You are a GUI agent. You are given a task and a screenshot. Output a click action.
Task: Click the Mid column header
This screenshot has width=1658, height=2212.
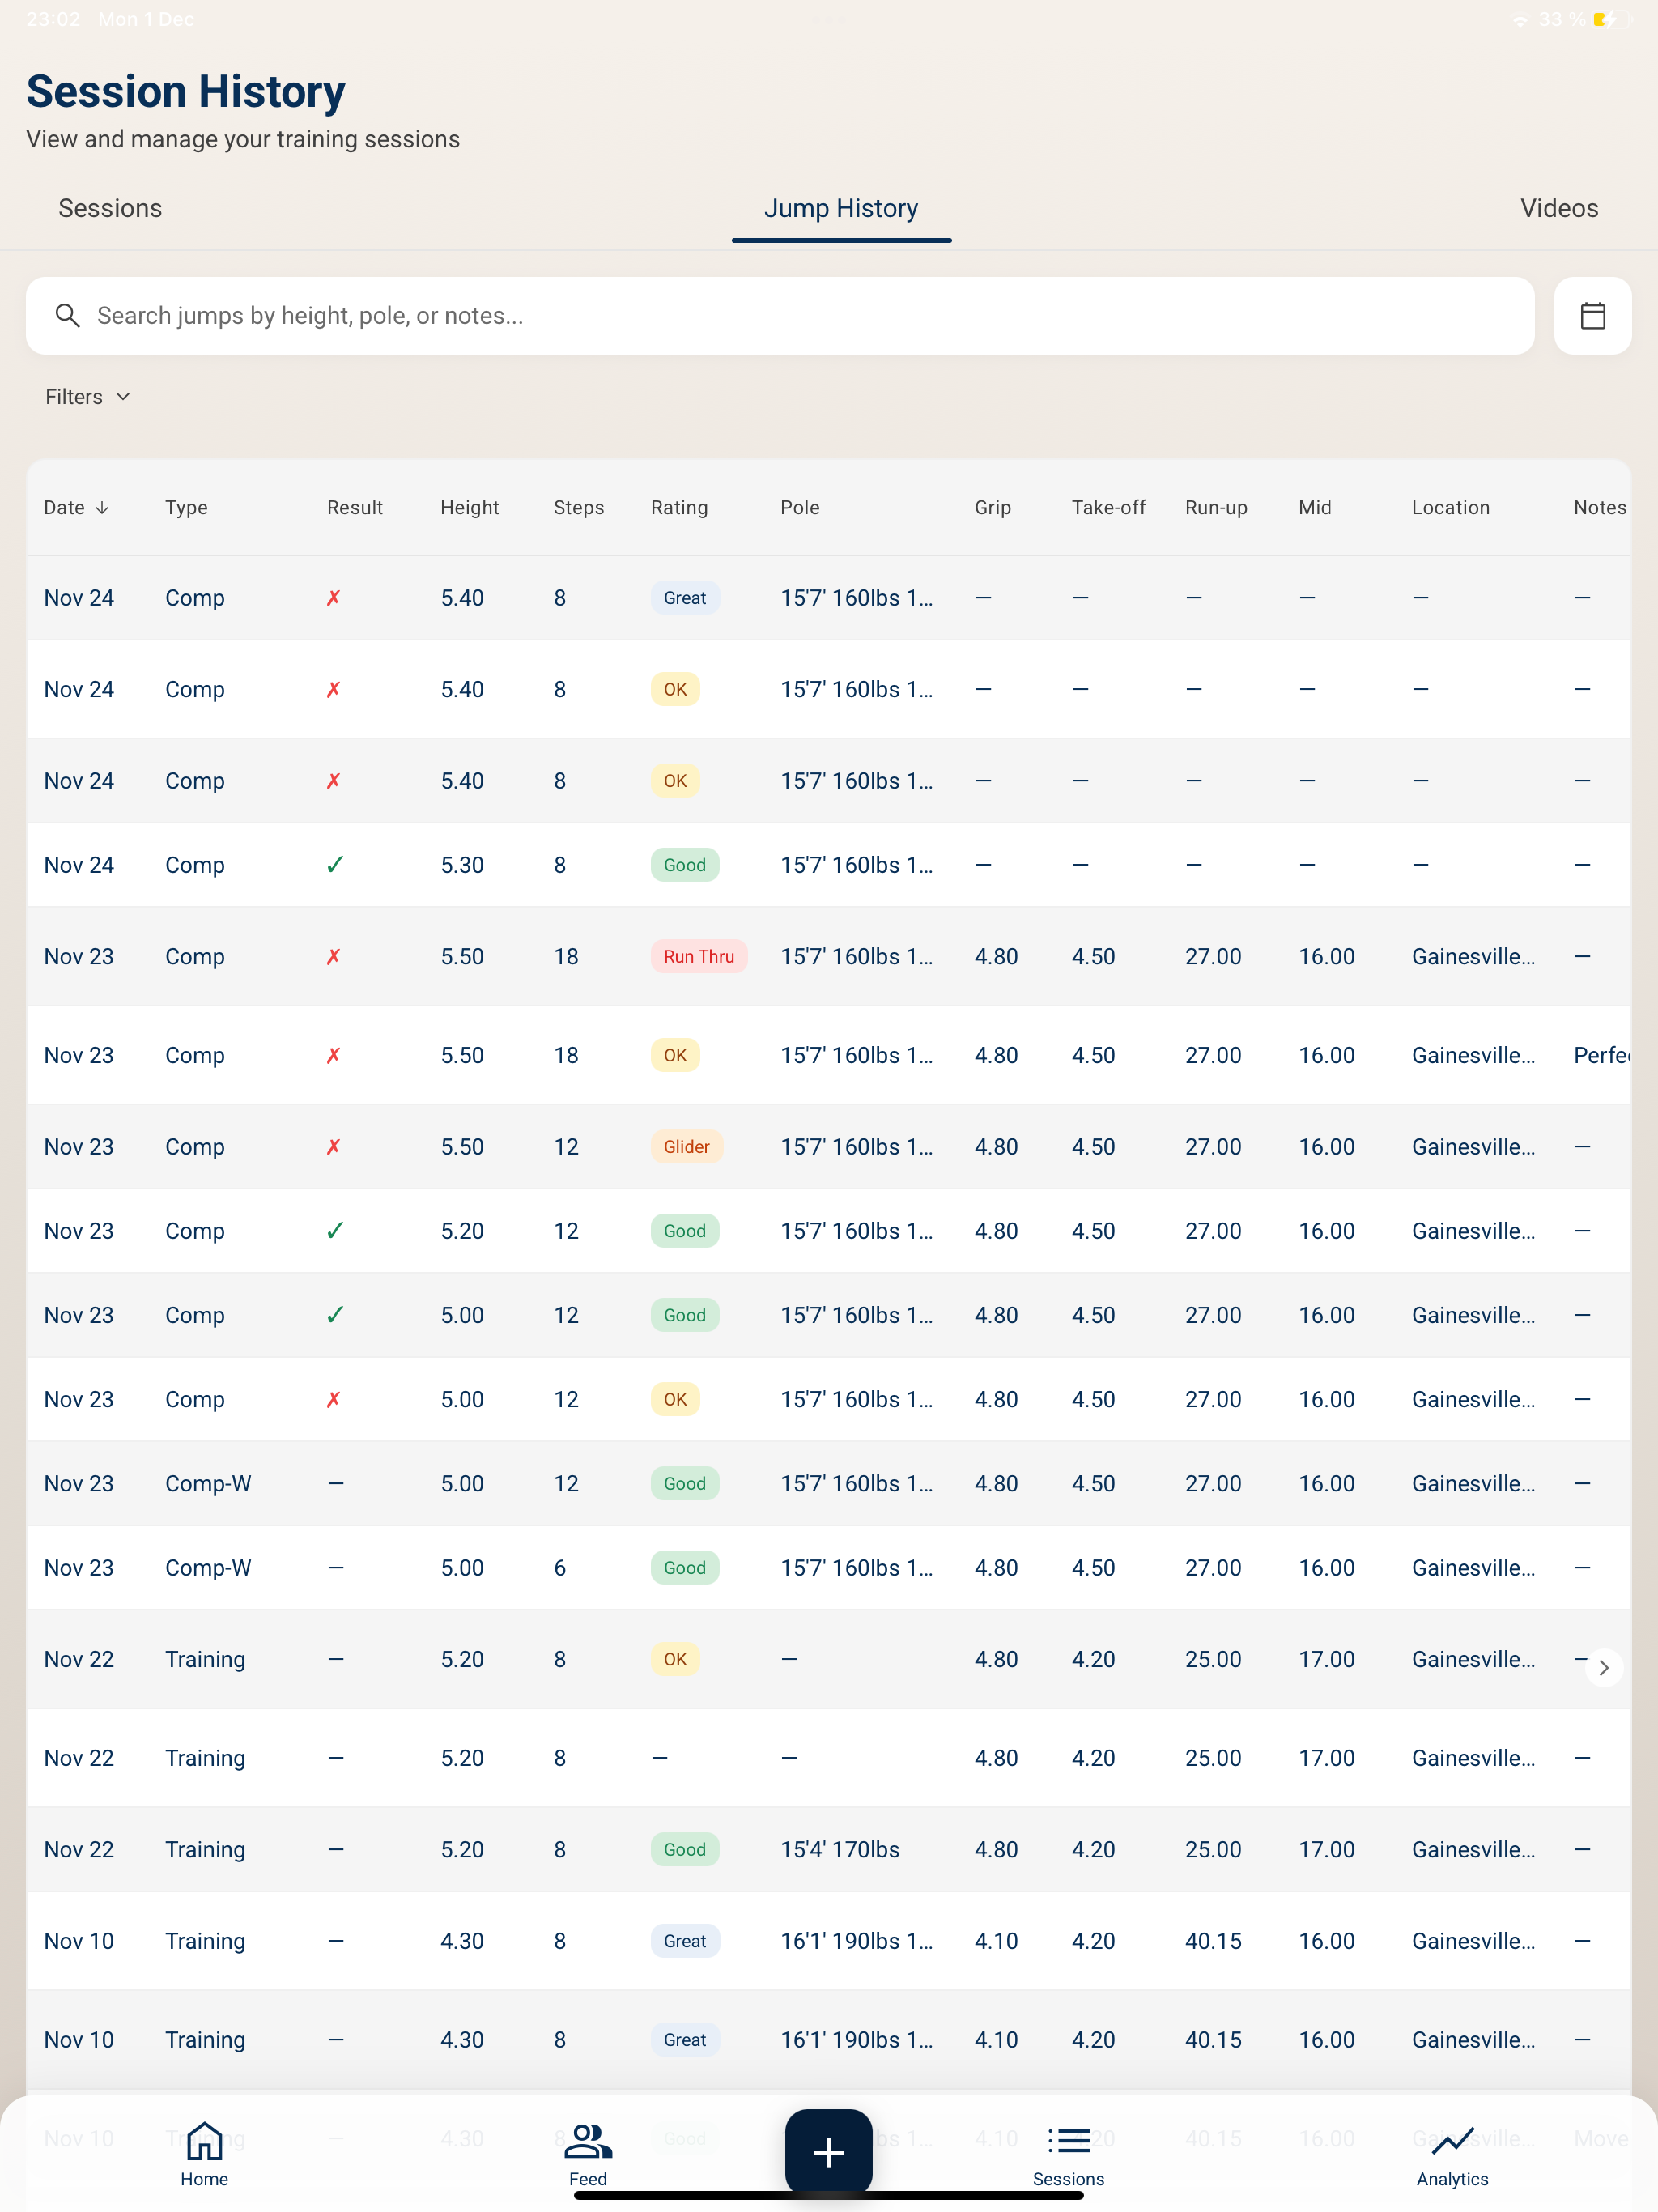1314,508
